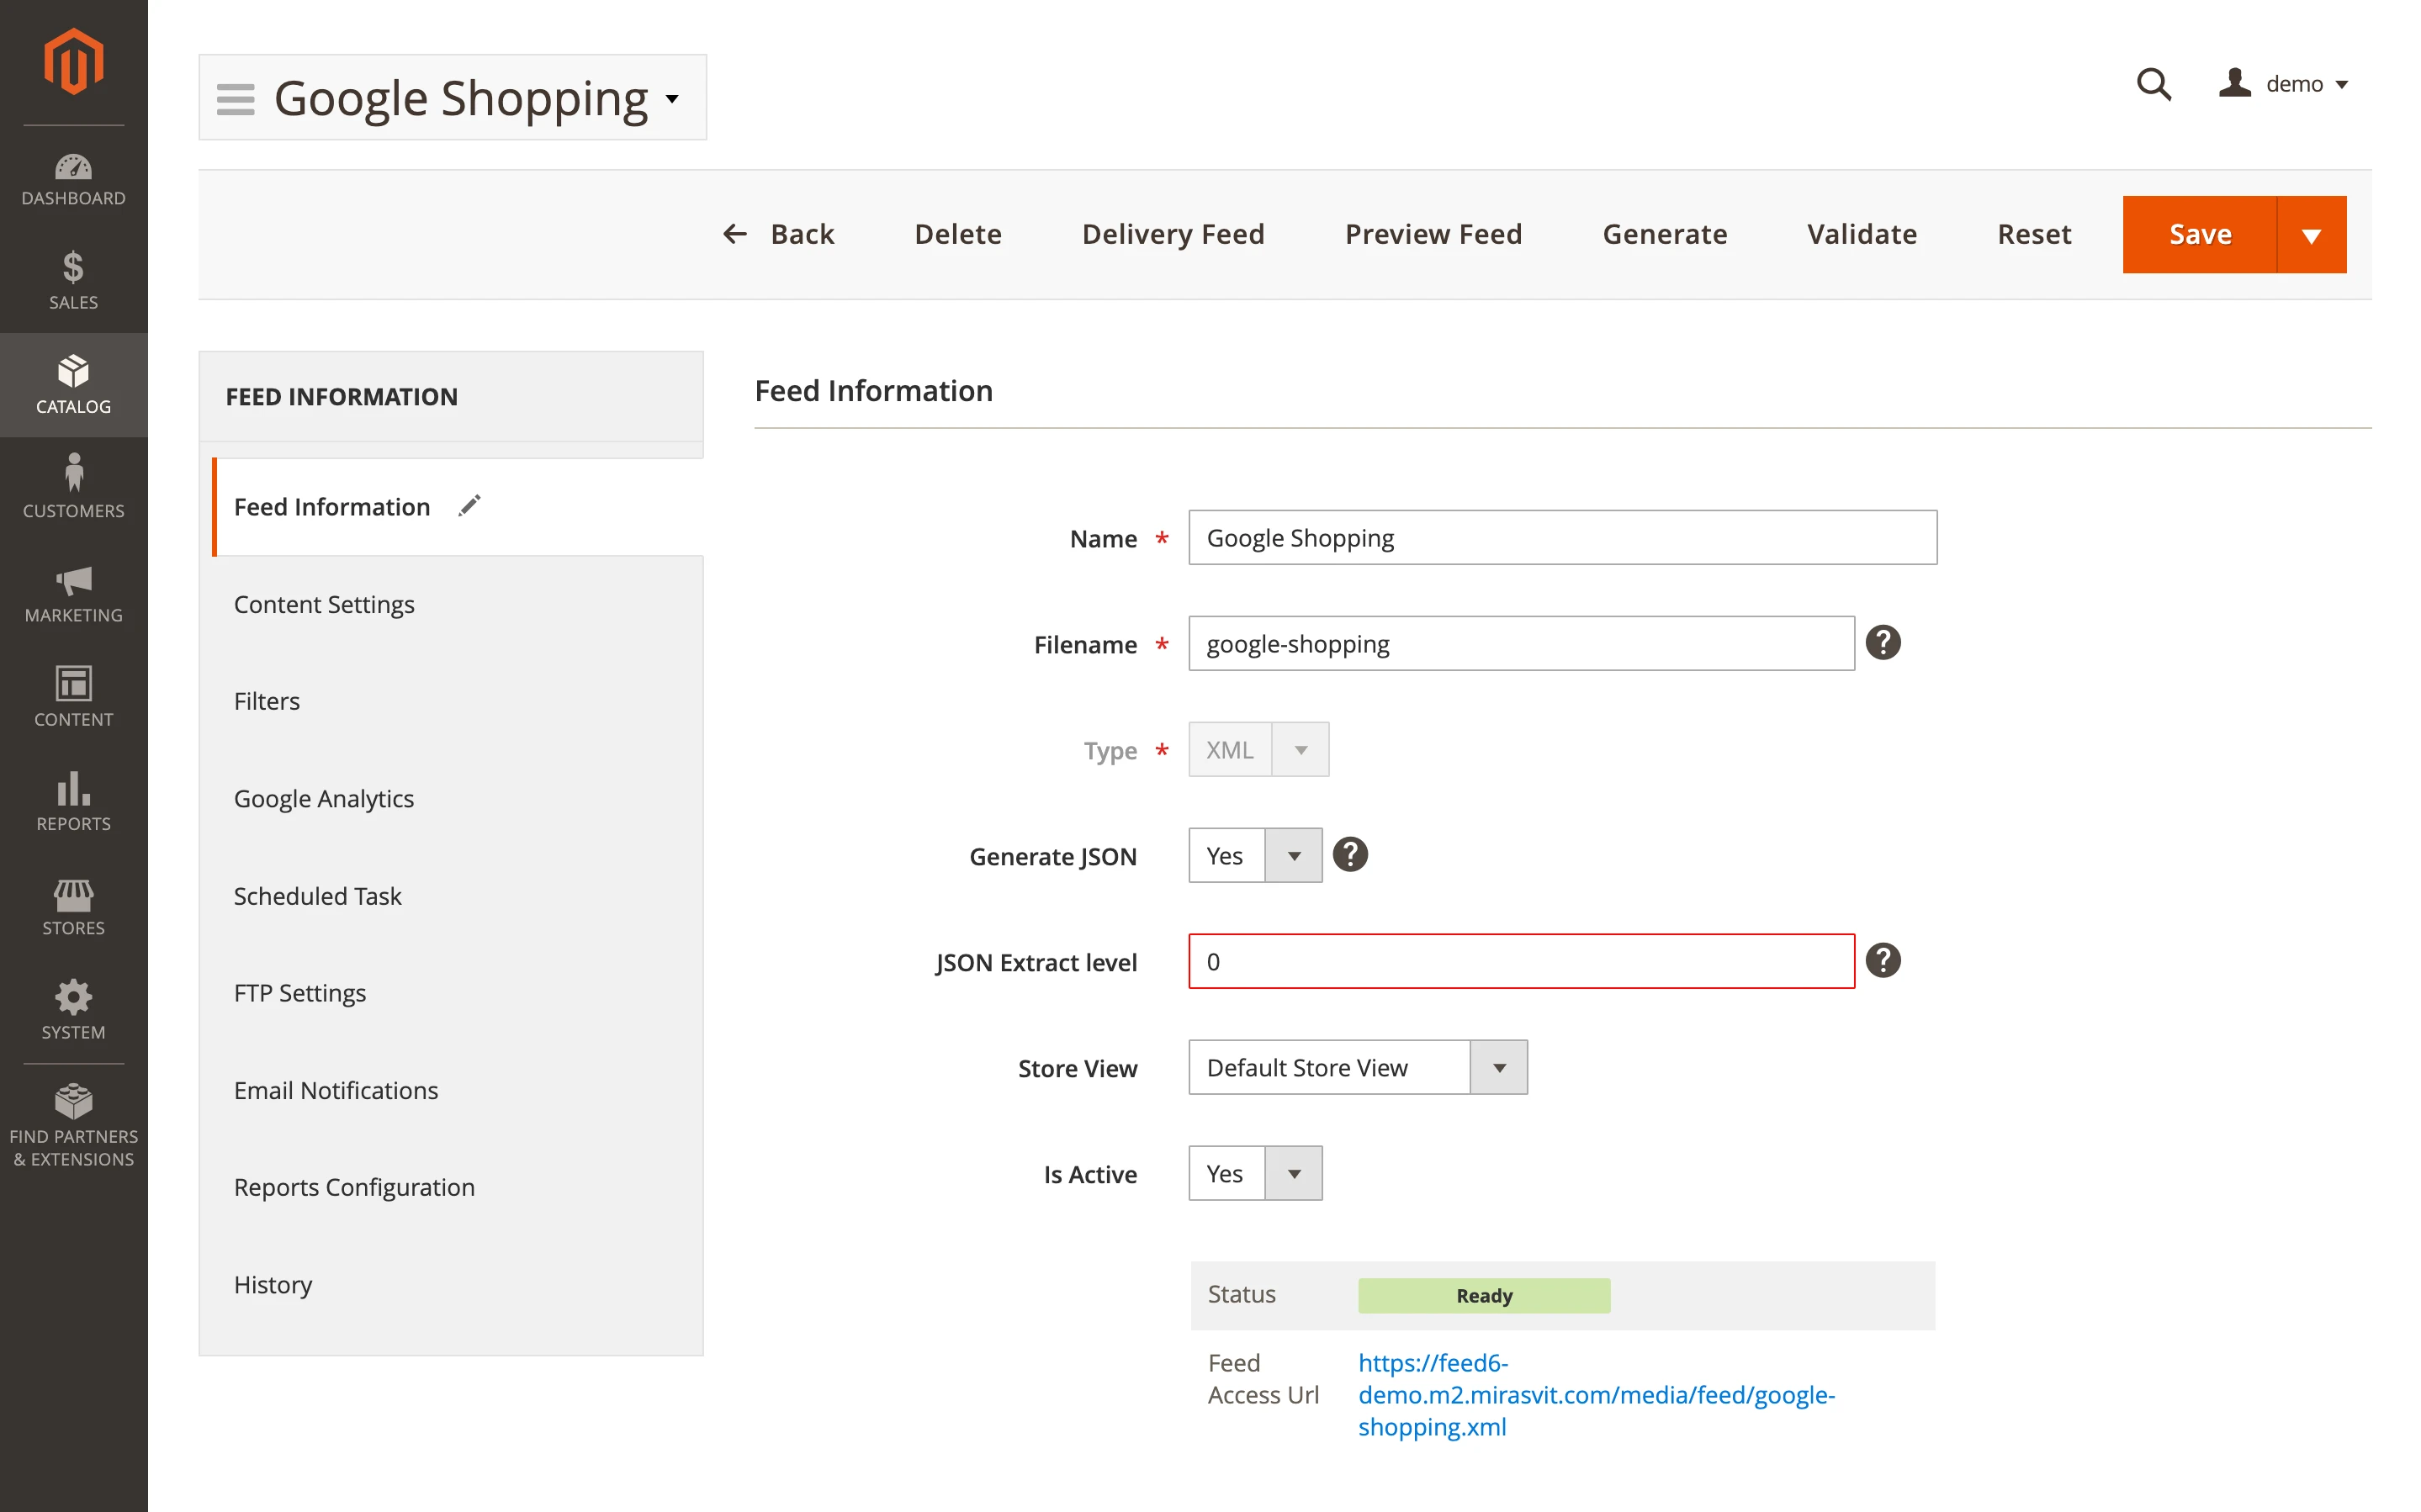
Task: Select the Marketing megaphone icon
Action: pyautogui.click(x=73, y=592)
